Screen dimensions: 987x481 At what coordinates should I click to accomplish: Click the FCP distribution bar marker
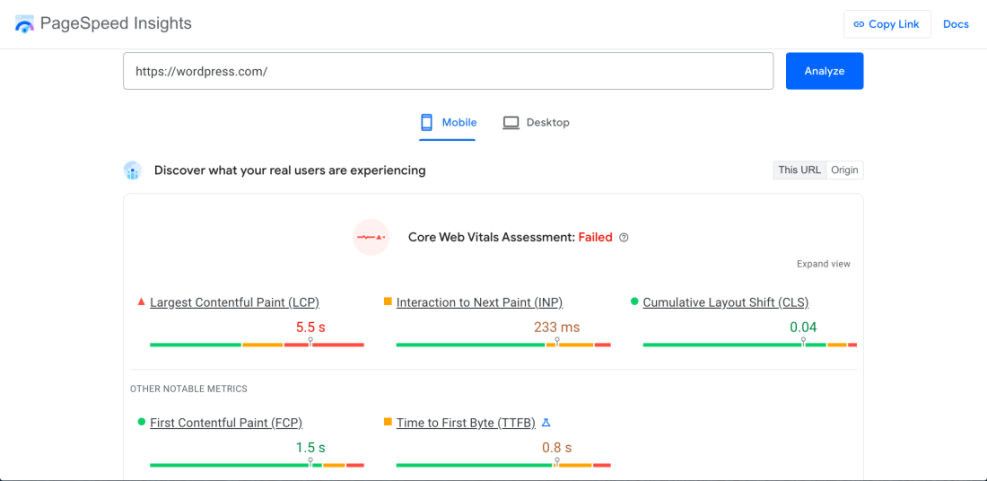tap(310, 462)
